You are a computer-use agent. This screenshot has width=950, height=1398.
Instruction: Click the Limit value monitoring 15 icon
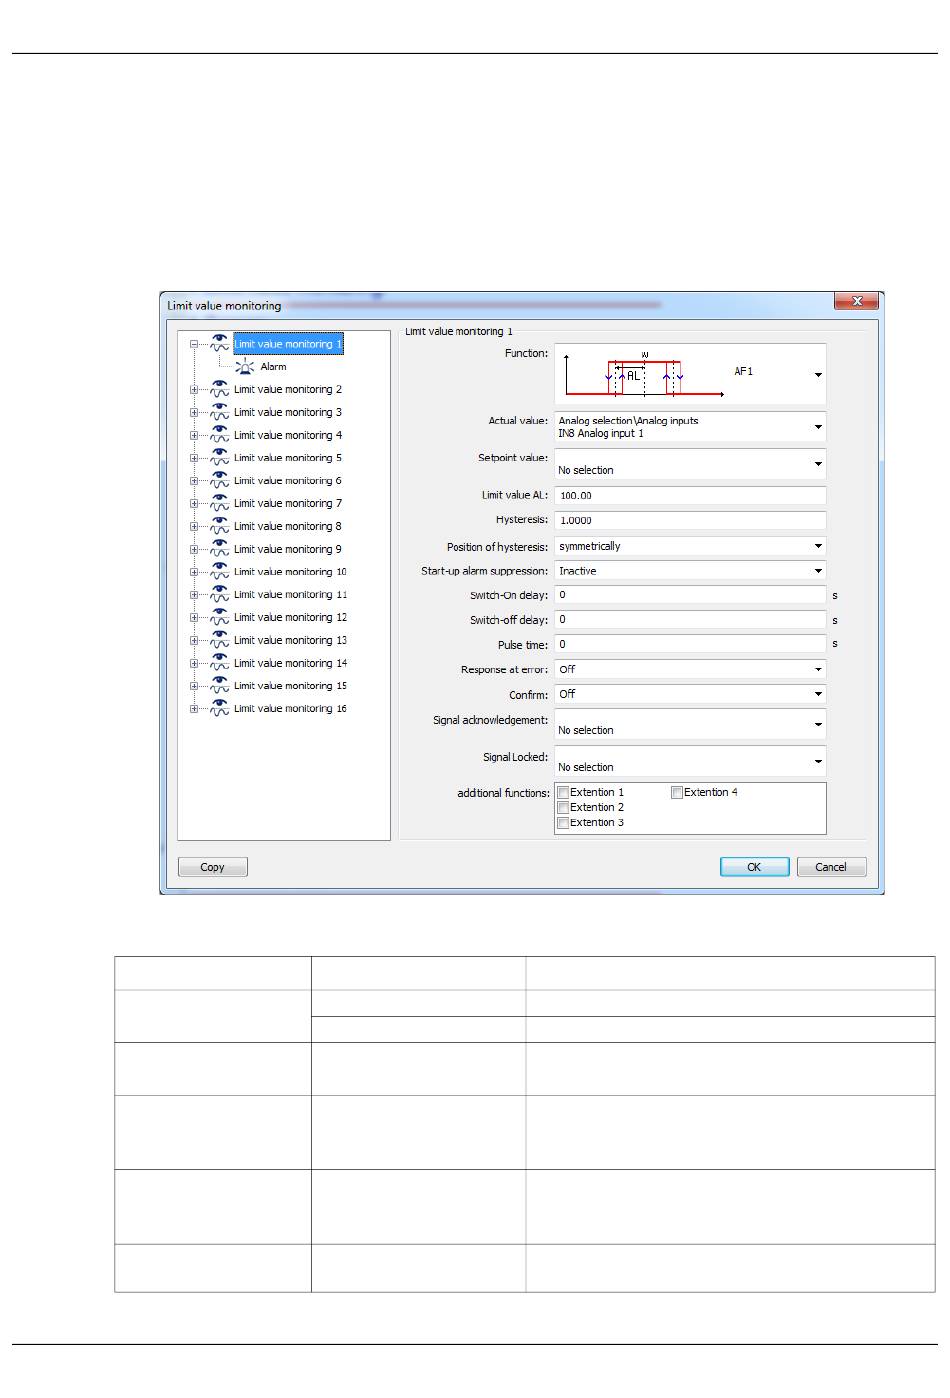(x=220, y=685)
